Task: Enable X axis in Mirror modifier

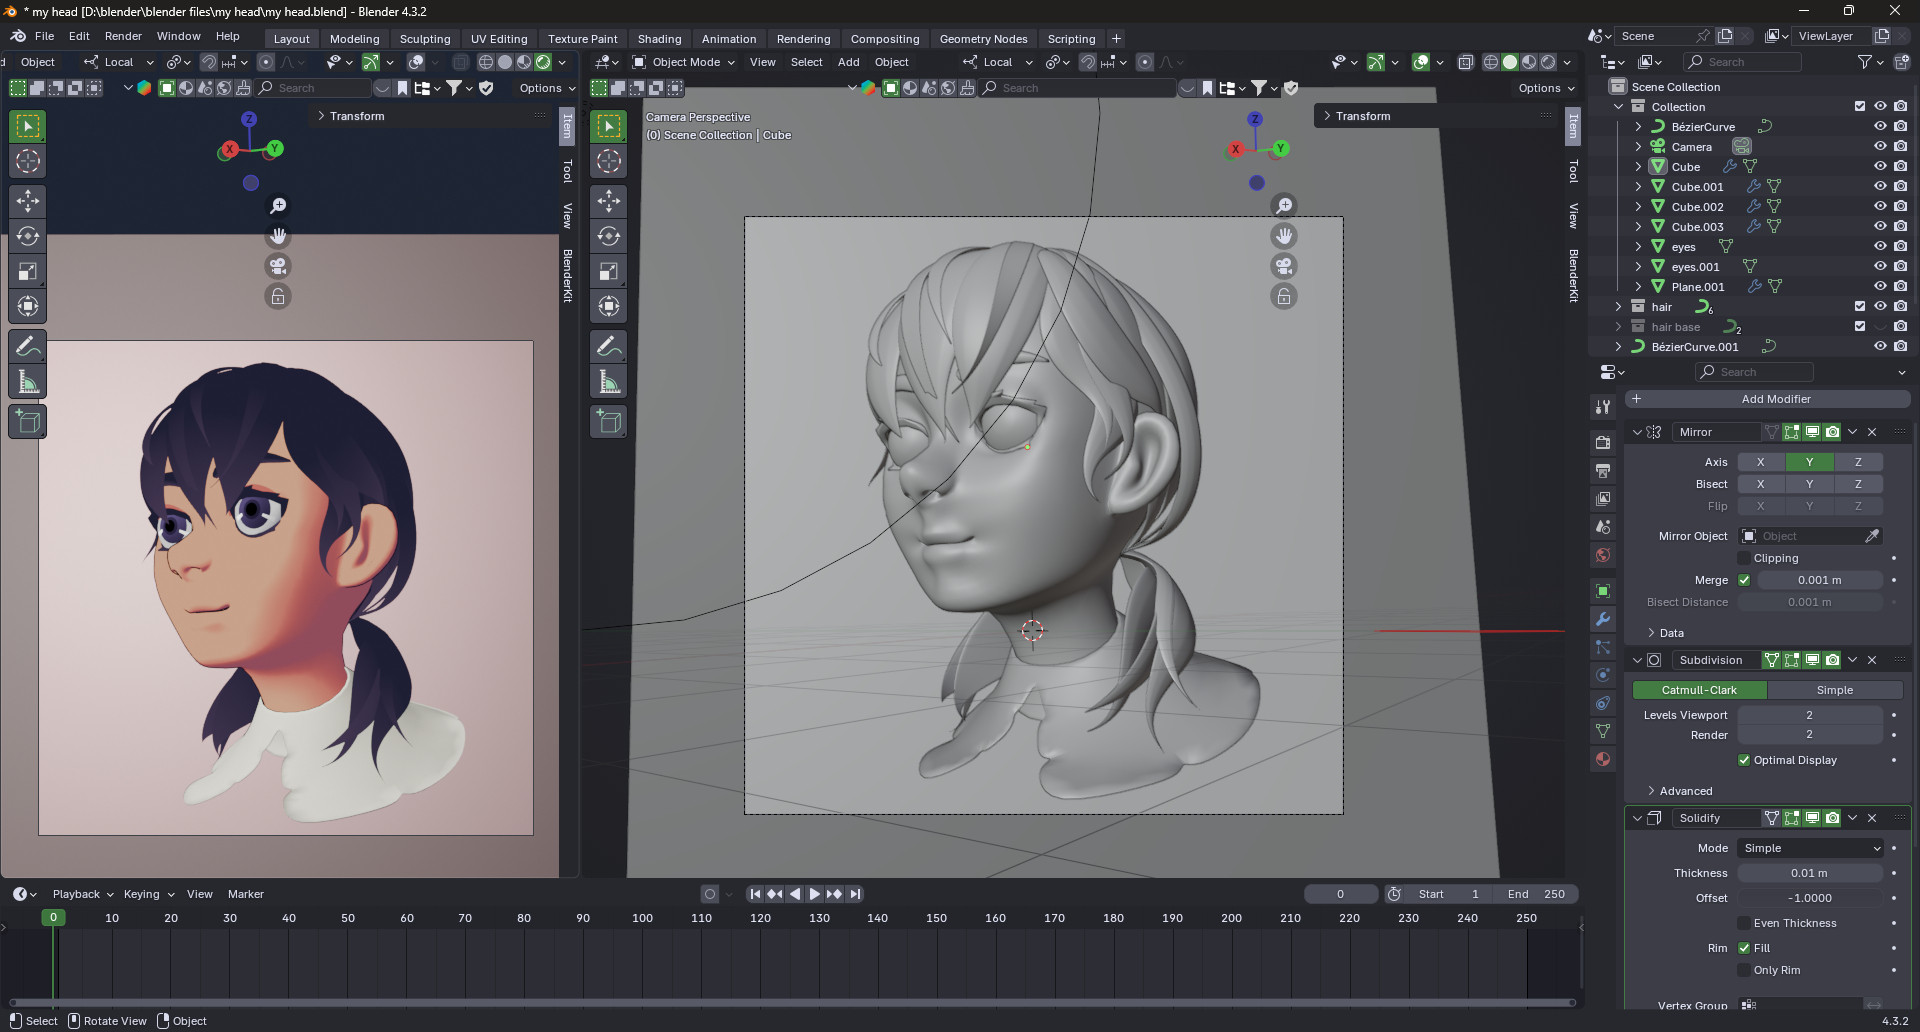Action: click(x=1761, y=462)
